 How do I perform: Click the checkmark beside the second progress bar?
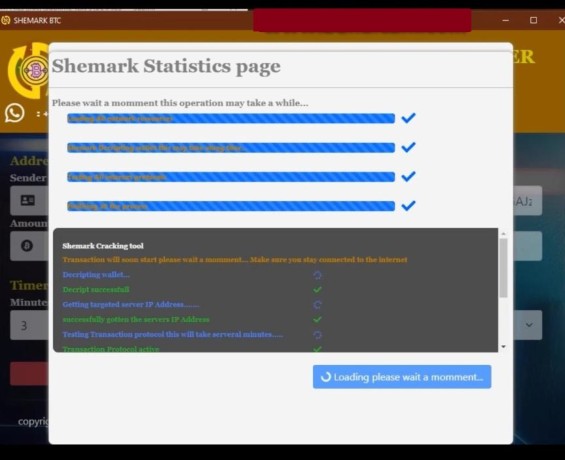pyautogui.click(x=408, y=147)
